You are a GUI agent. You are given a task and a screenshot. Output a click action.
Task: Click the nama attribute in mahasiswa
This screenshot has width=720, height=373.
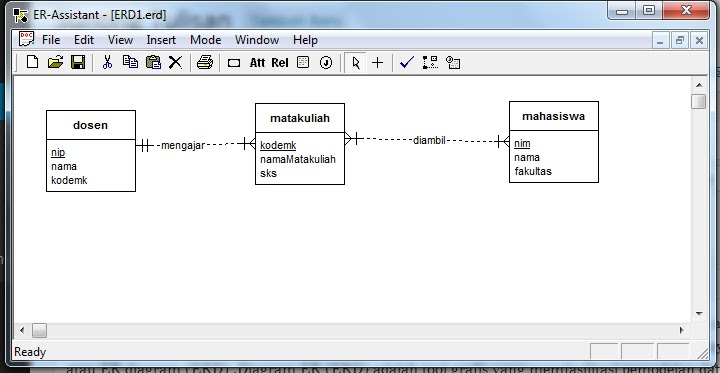527,158
